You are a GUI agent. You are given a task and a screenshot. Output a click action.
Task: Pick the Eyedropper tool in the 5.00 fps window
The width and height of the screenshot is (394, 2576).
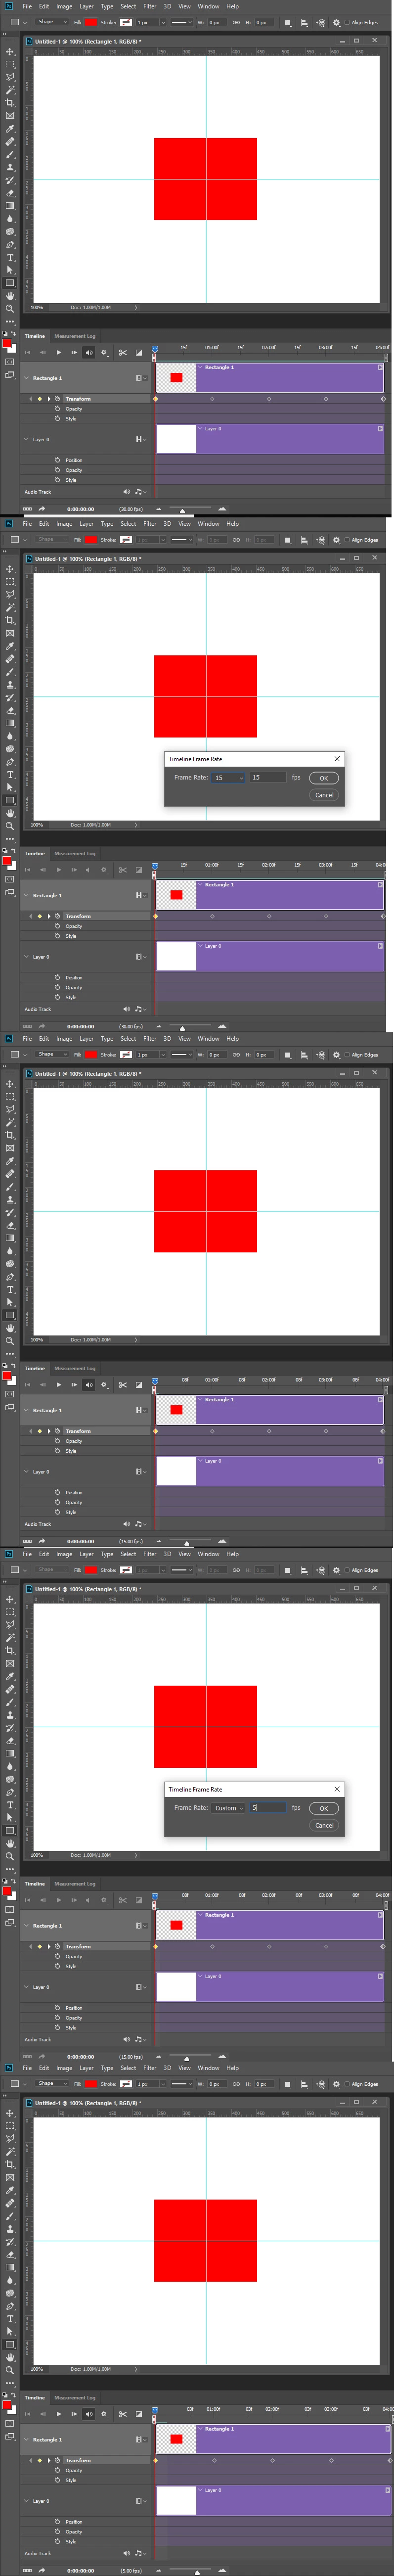[10, 2190]
